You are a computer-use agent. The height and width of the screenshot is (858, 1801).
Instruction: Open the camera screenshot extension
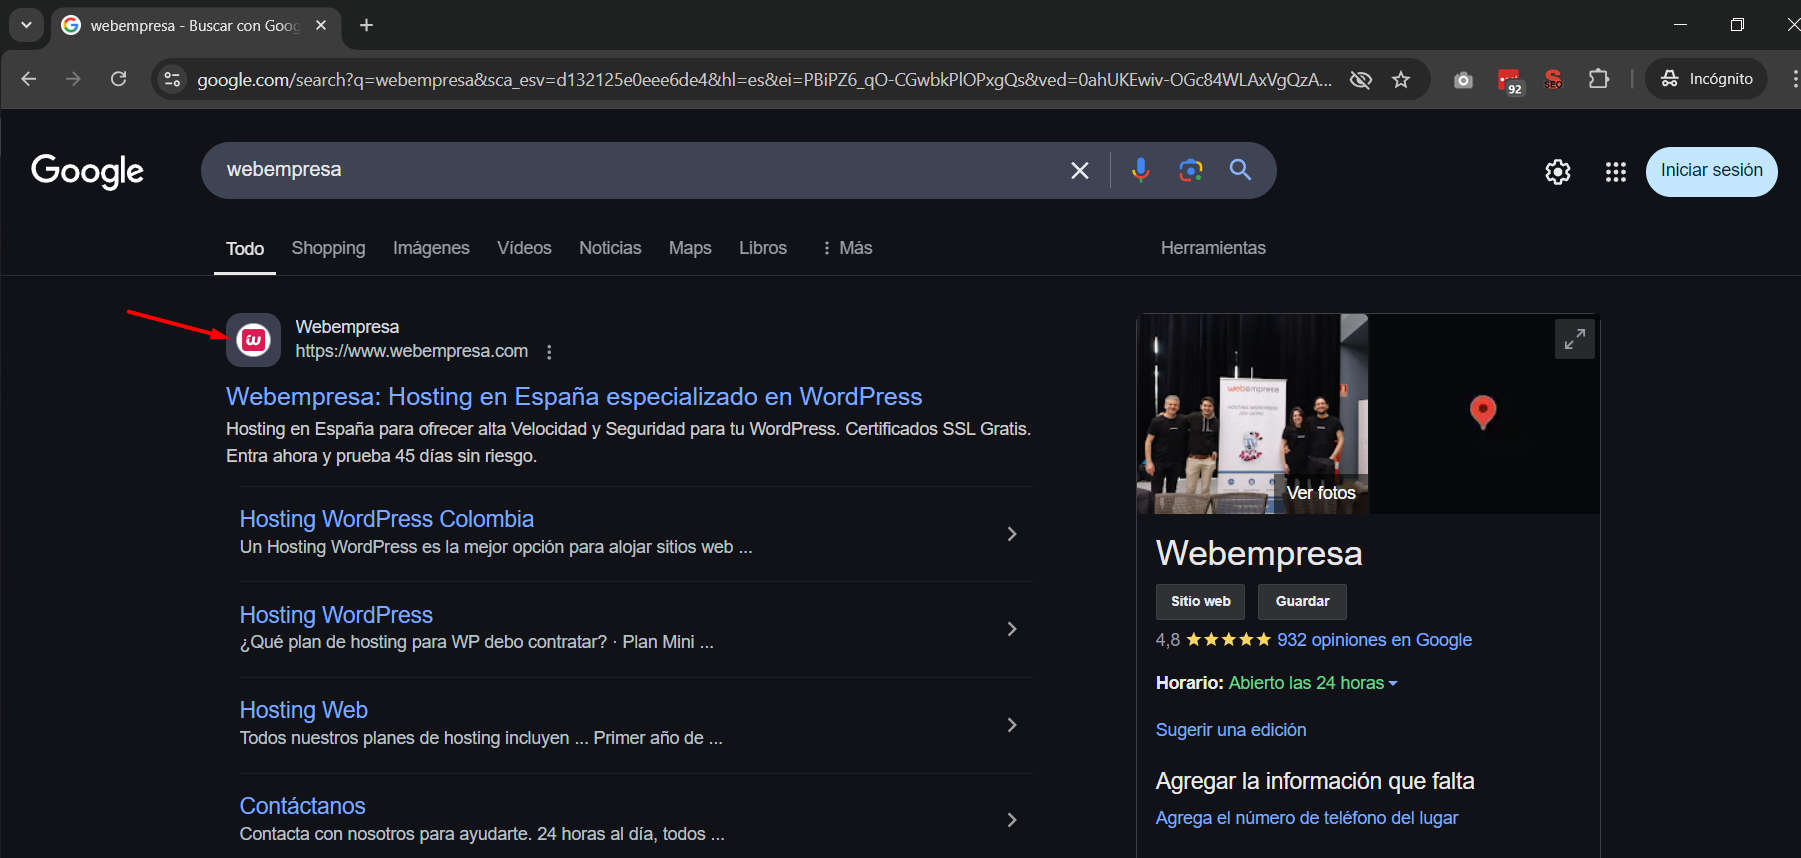(x=1463, y=80)
